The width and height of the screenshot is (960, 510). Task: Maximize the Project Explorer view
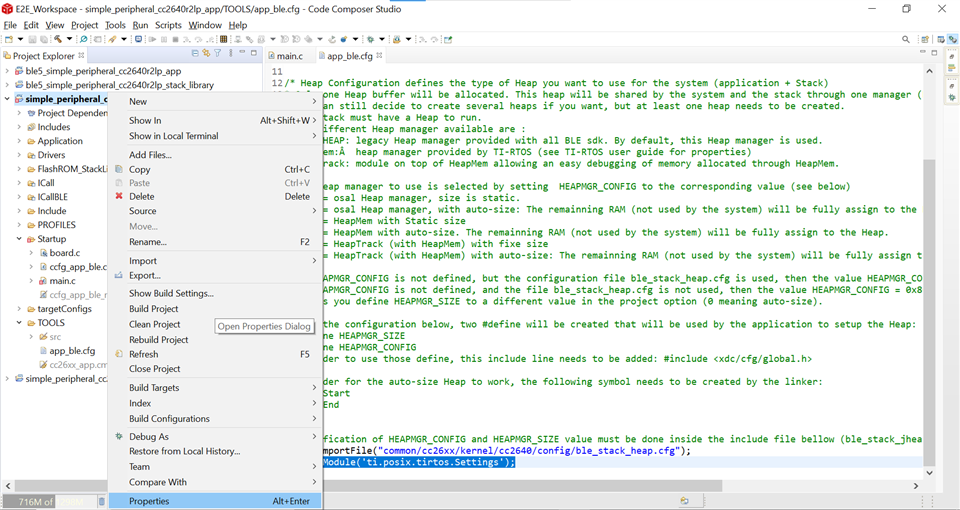253,53
